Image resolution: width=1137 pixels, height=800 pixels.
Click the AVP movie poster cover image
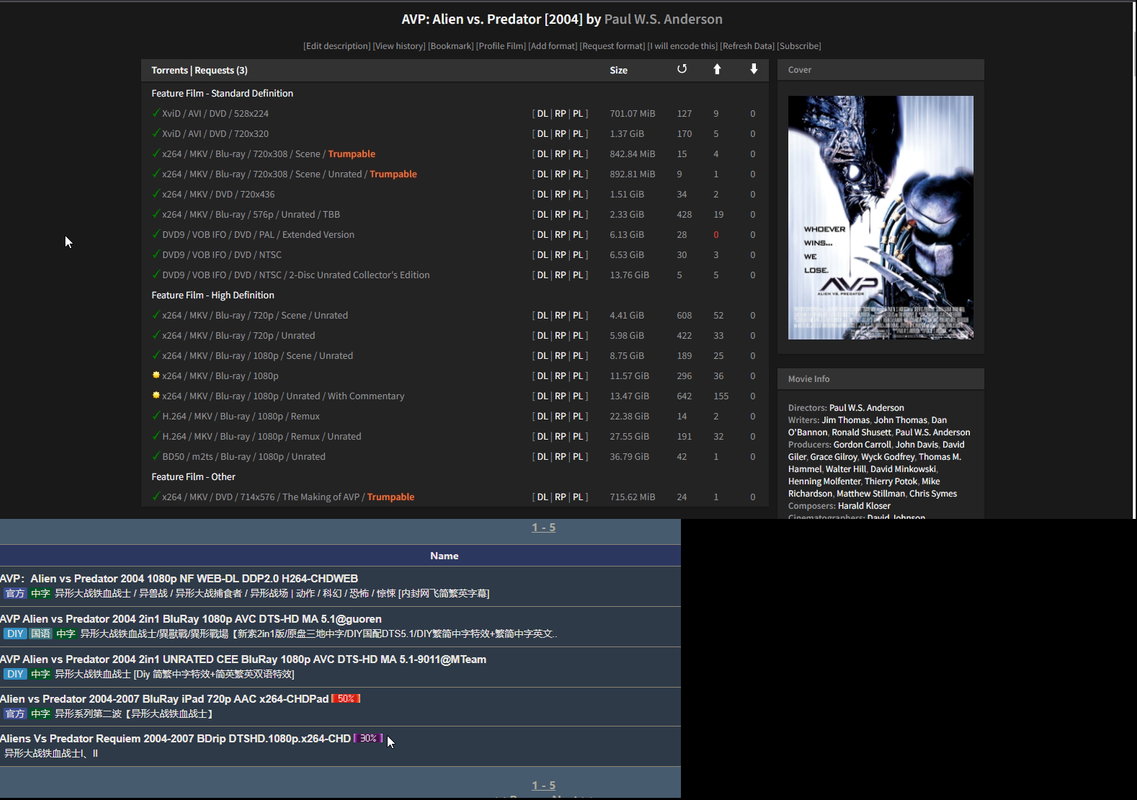[x=880, y=217]
